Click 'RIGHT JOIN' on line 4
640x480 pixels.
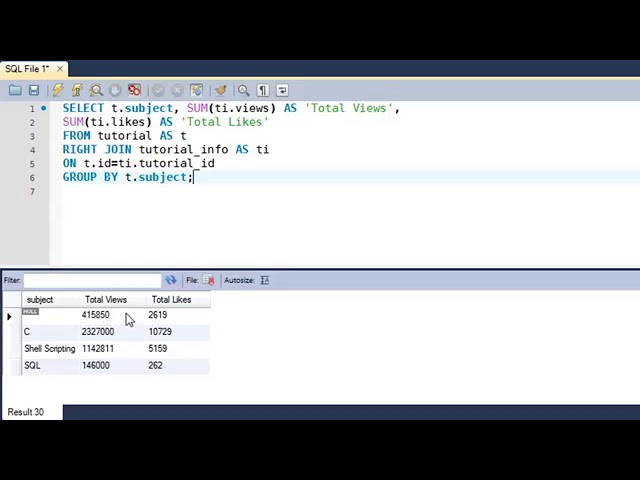point(97,149)
